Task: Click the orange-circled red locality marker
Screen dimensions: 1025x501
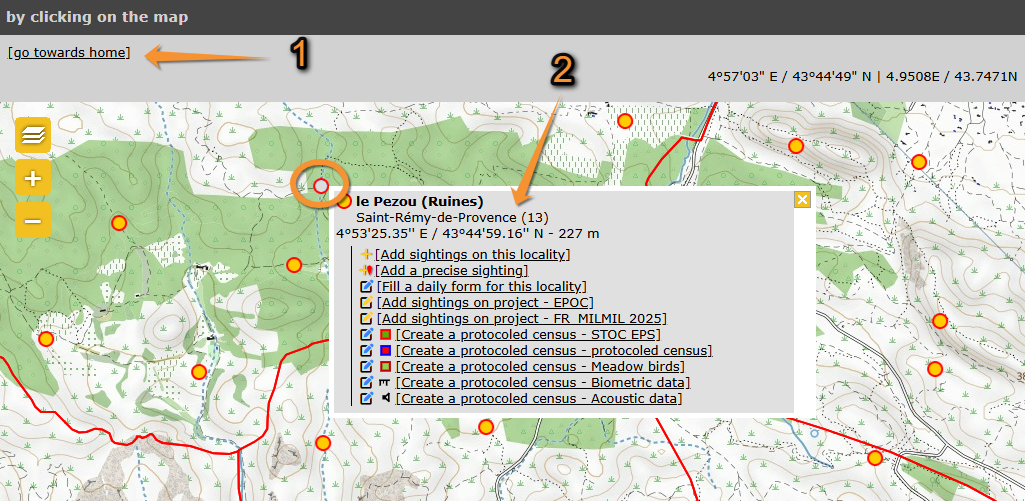Action: (x=320, y=185)
